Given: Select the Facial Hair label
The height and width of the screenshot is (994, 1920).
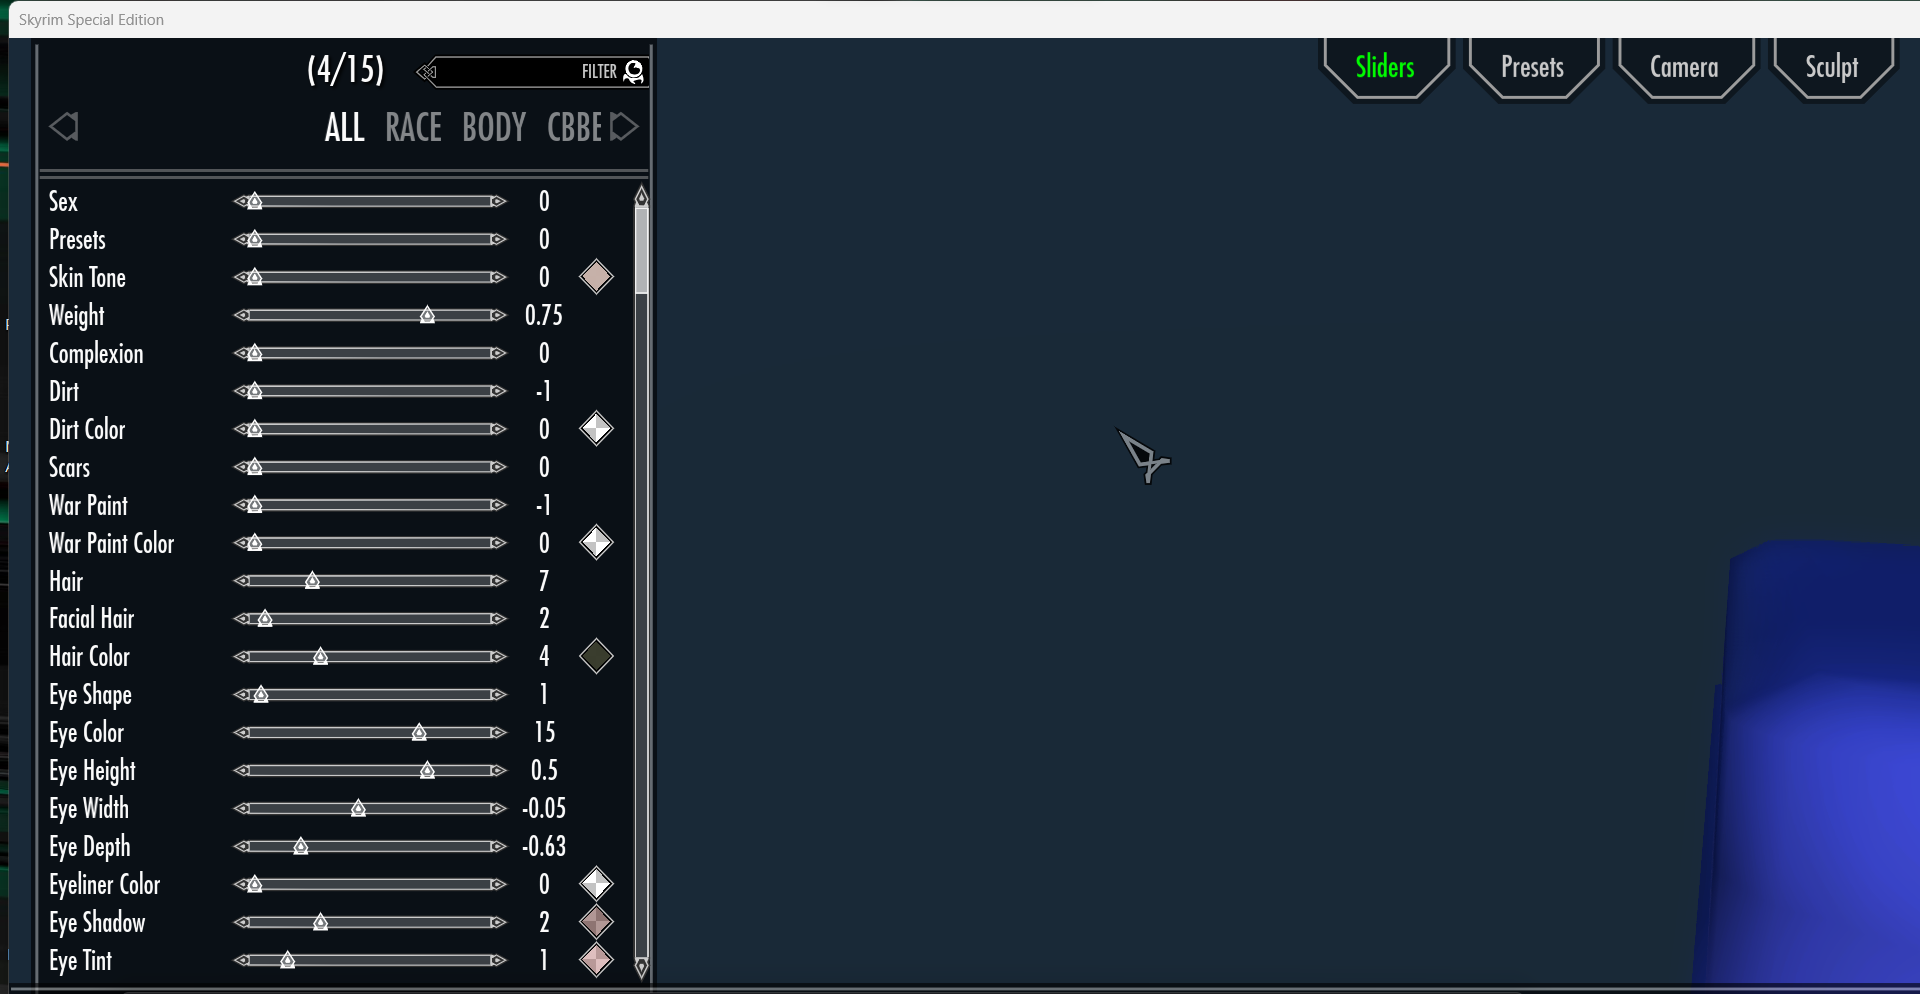Looking at the screenshot, I should pyautogui.click(x=91, y=619).
